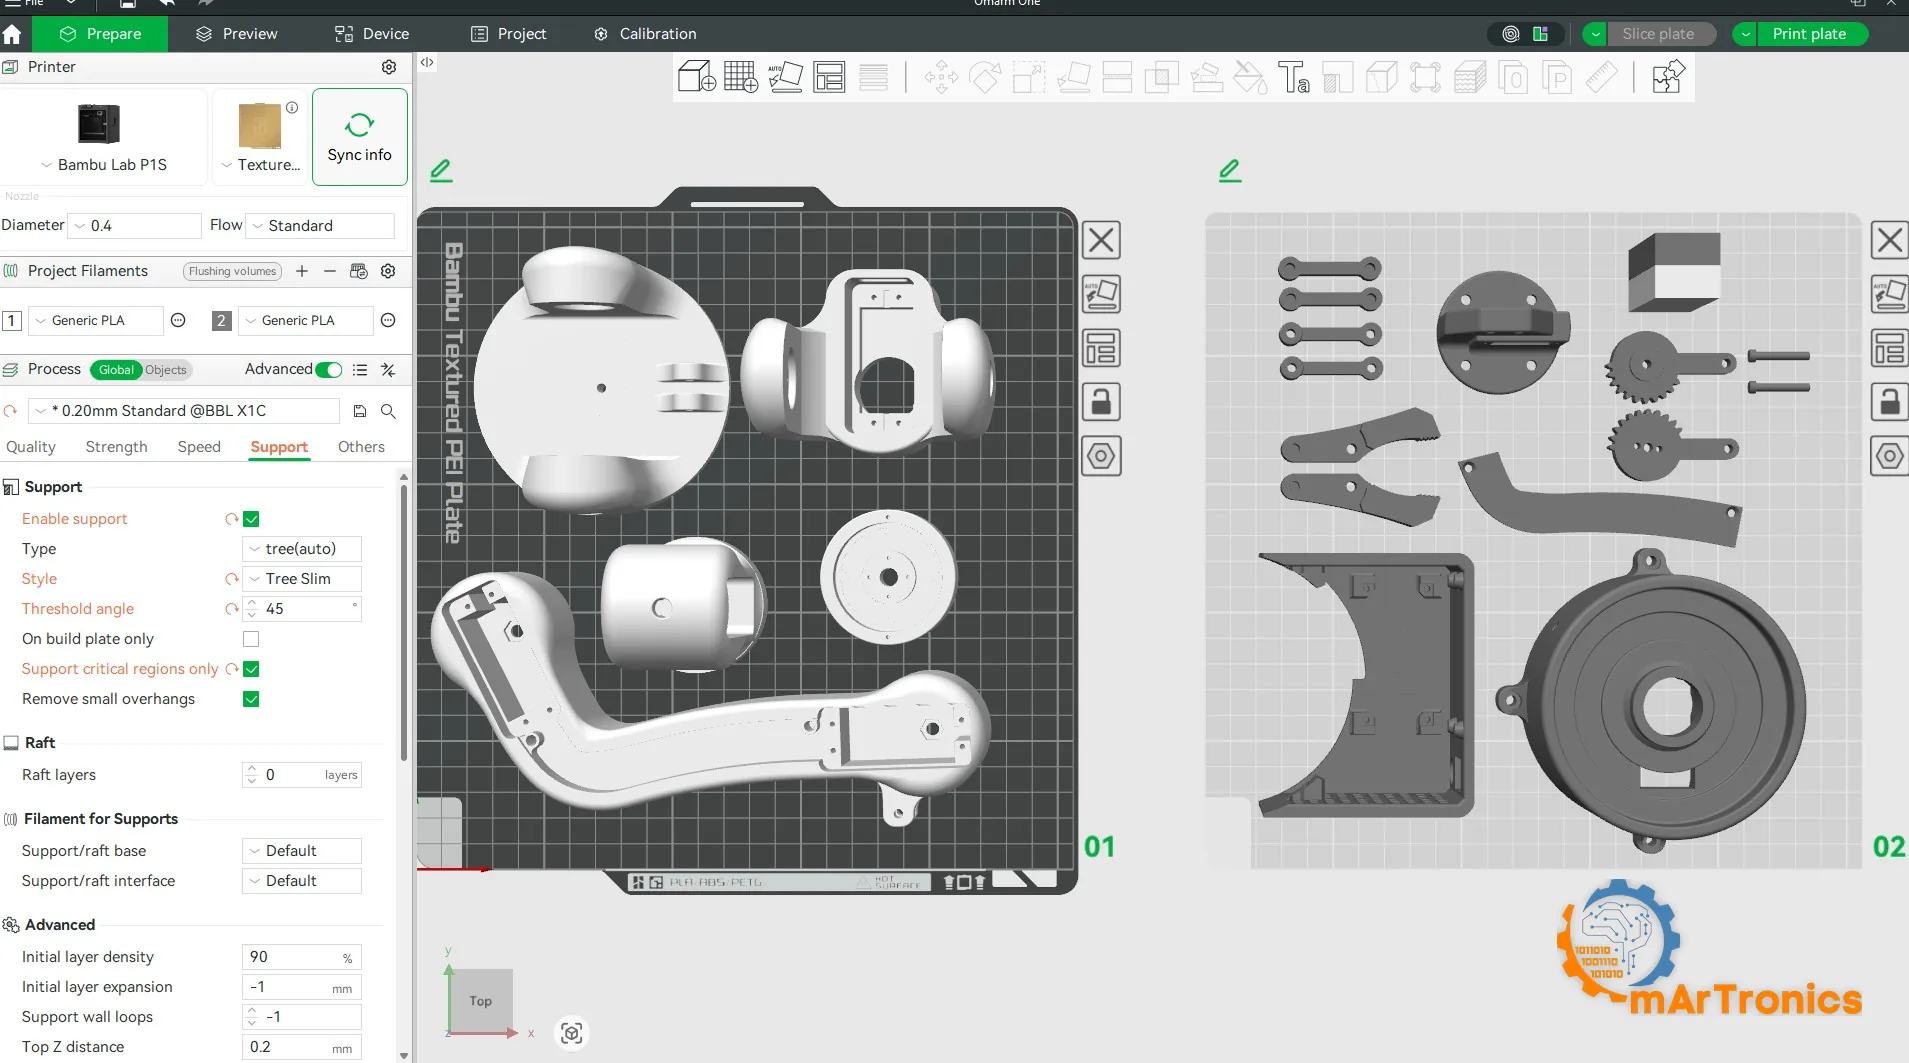Click the Print plate button

click(x=1809, y=34)
